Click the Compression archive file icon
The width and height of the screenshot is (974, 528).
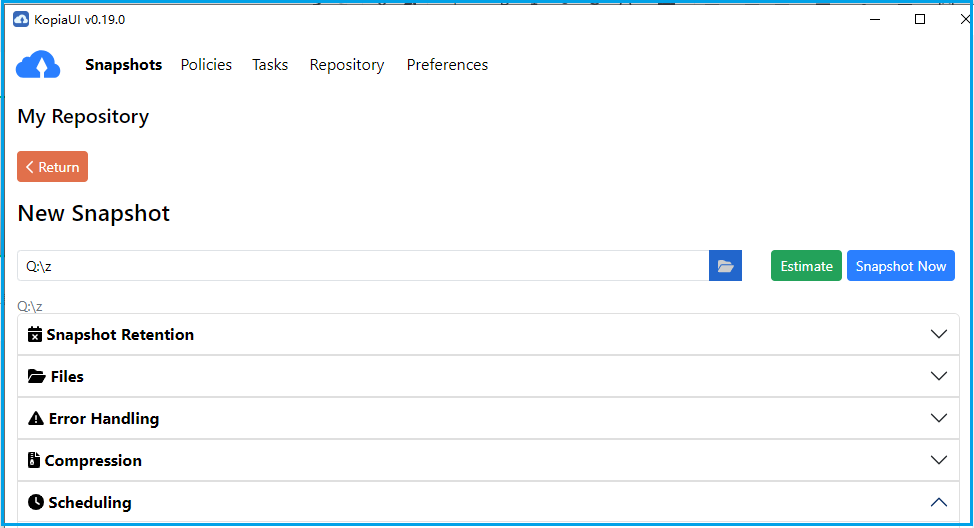point(34,460)
